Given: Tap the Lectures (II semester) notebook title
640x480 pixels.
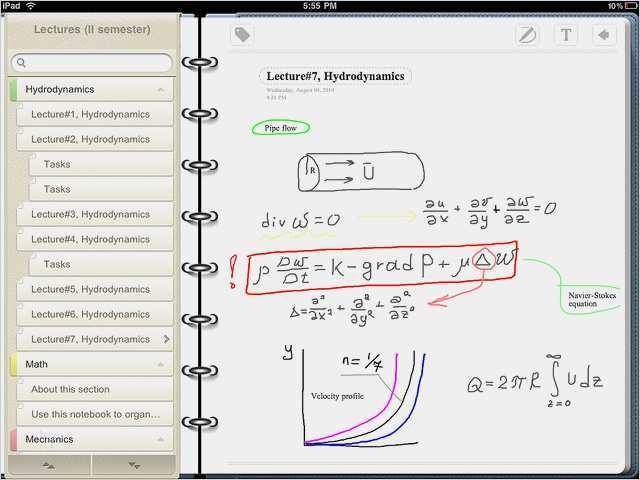Looking at the screenshot, I should 92,29.
